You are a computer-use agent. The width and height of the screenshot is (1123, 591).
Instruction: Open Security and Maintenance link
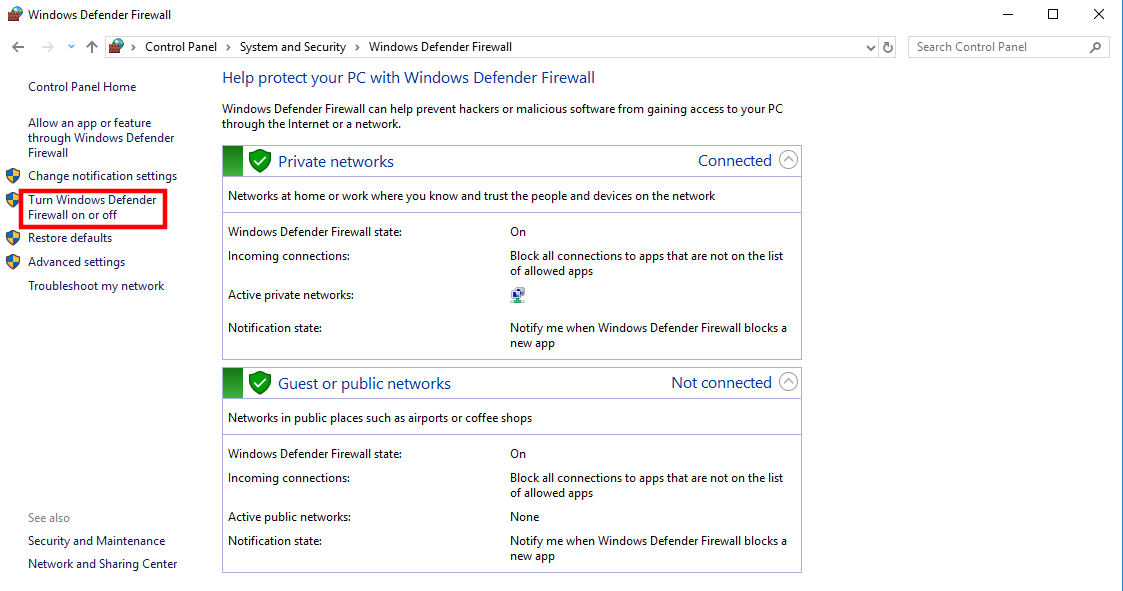click(x=96, y=541)
